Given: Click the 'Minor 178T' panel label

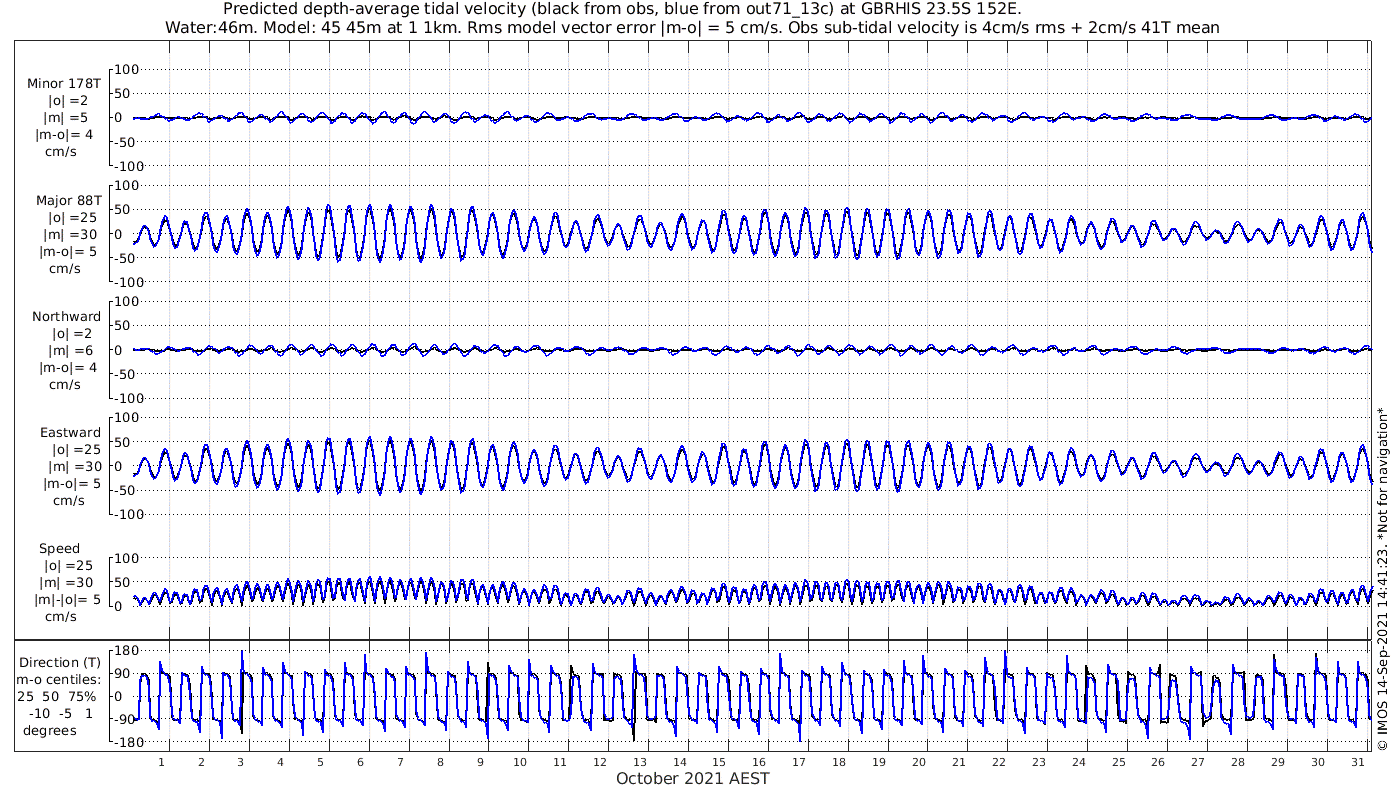Looking at the screenshot, I should (64, 83).
